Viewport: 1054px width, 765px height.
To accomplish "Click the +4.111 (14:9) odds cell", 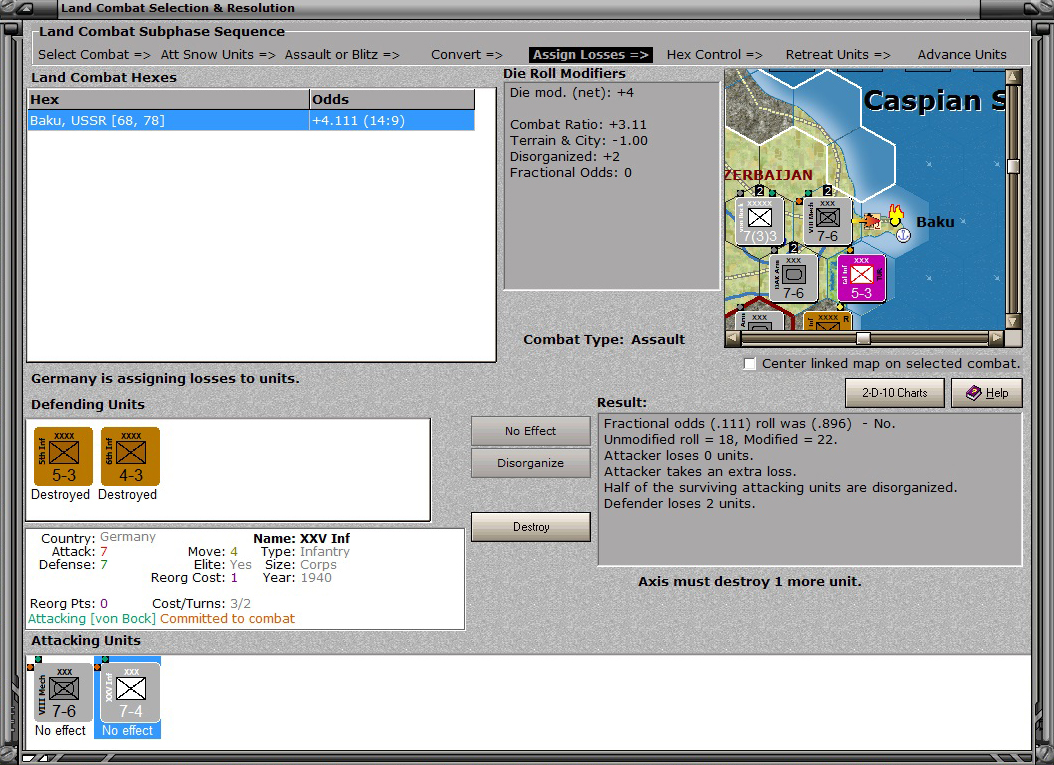I will tap(392, 120).
